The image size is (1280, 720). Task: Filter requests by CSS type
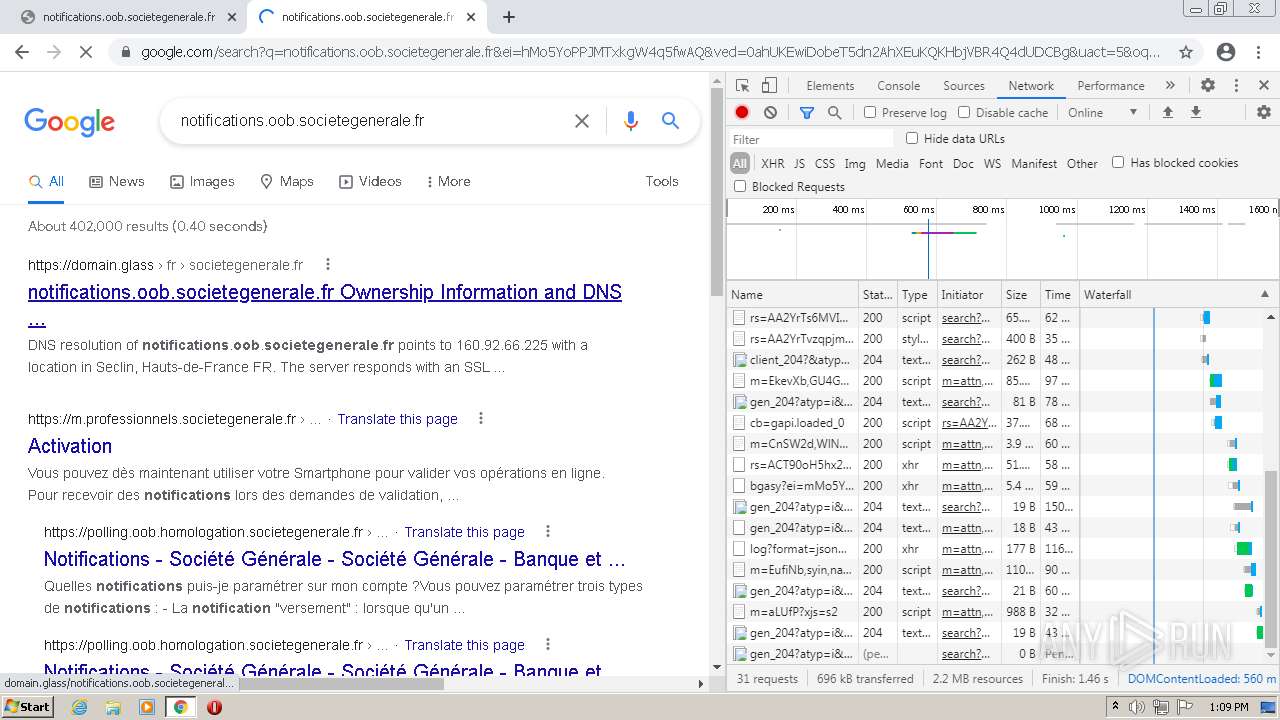coord(825,163)
